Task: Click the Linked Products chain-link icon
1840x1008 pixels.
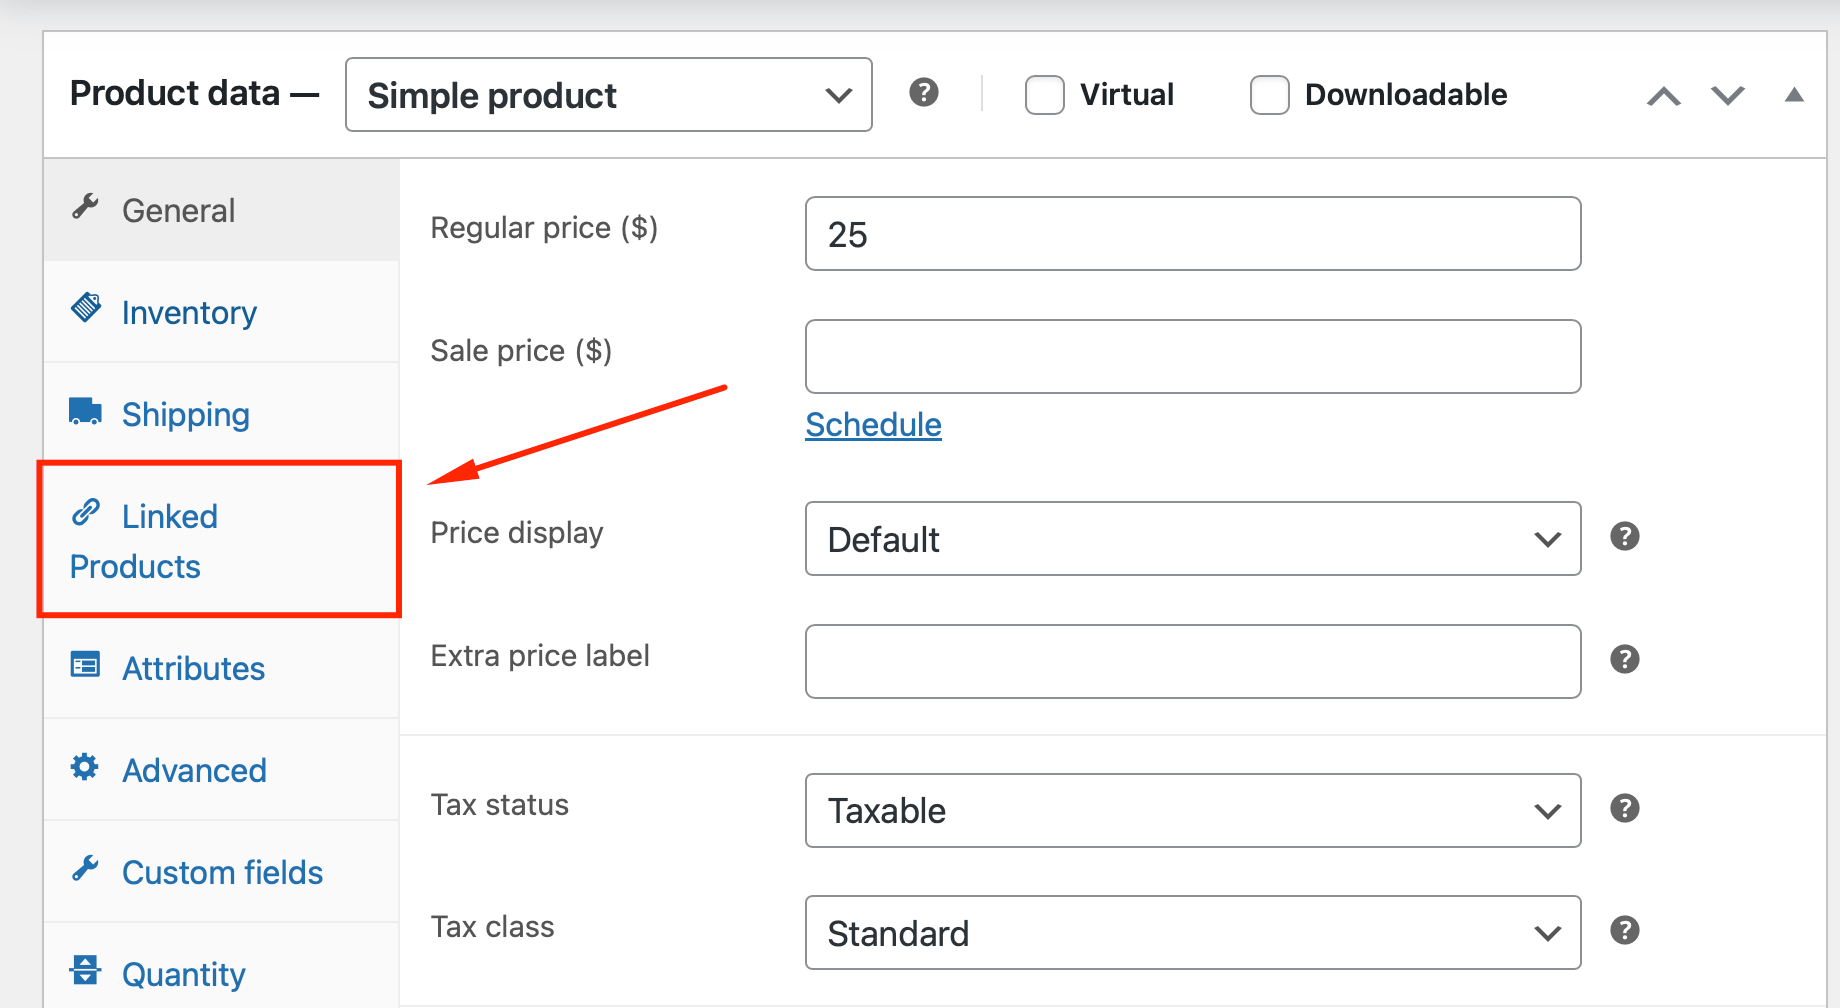Action: coord(85,512)
